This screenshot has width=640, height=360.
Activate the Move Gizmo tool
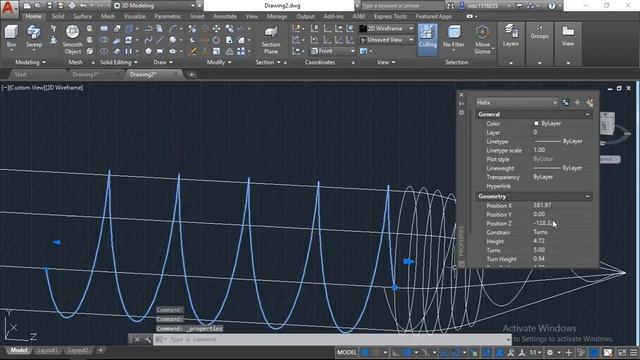(x=482, y=40)
